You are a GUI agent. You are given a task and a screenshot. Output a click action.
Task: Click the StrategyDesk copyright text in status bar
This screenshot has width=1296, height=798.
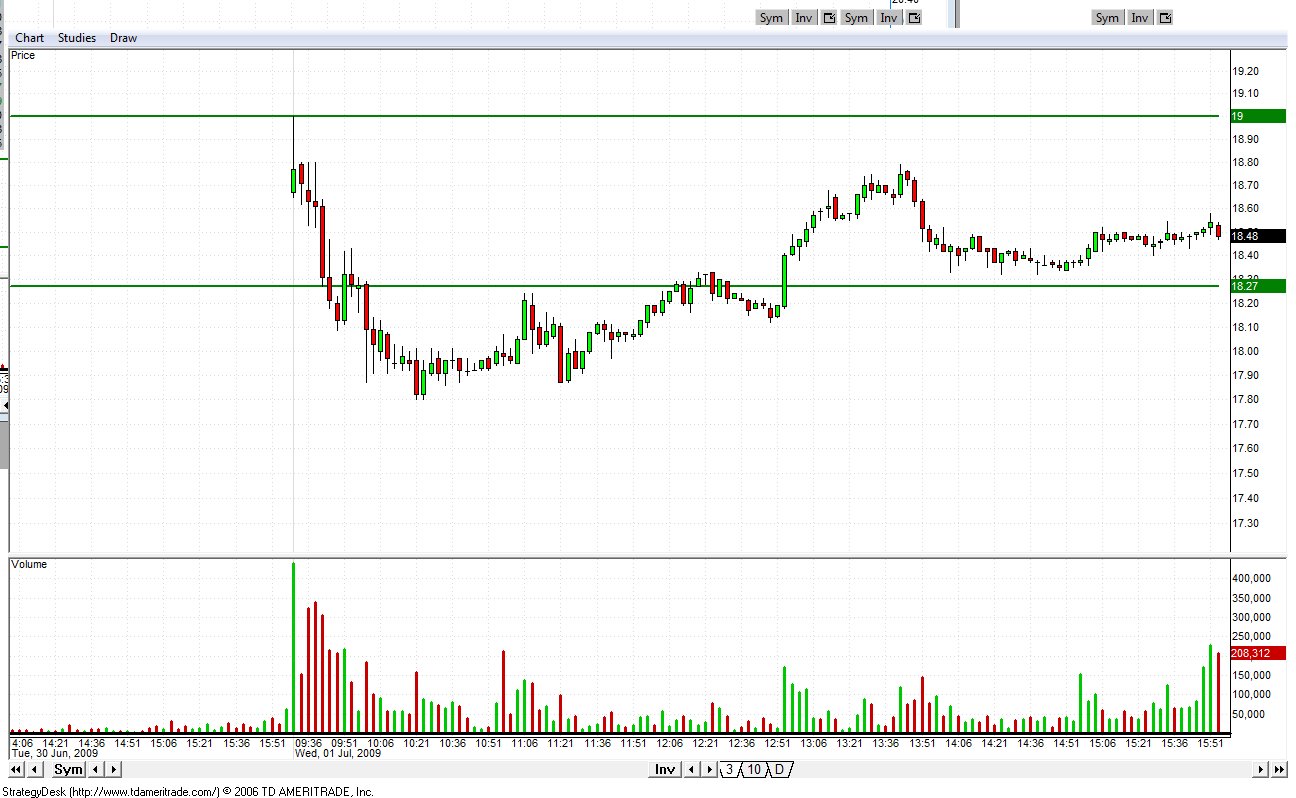tap(187, 791)
